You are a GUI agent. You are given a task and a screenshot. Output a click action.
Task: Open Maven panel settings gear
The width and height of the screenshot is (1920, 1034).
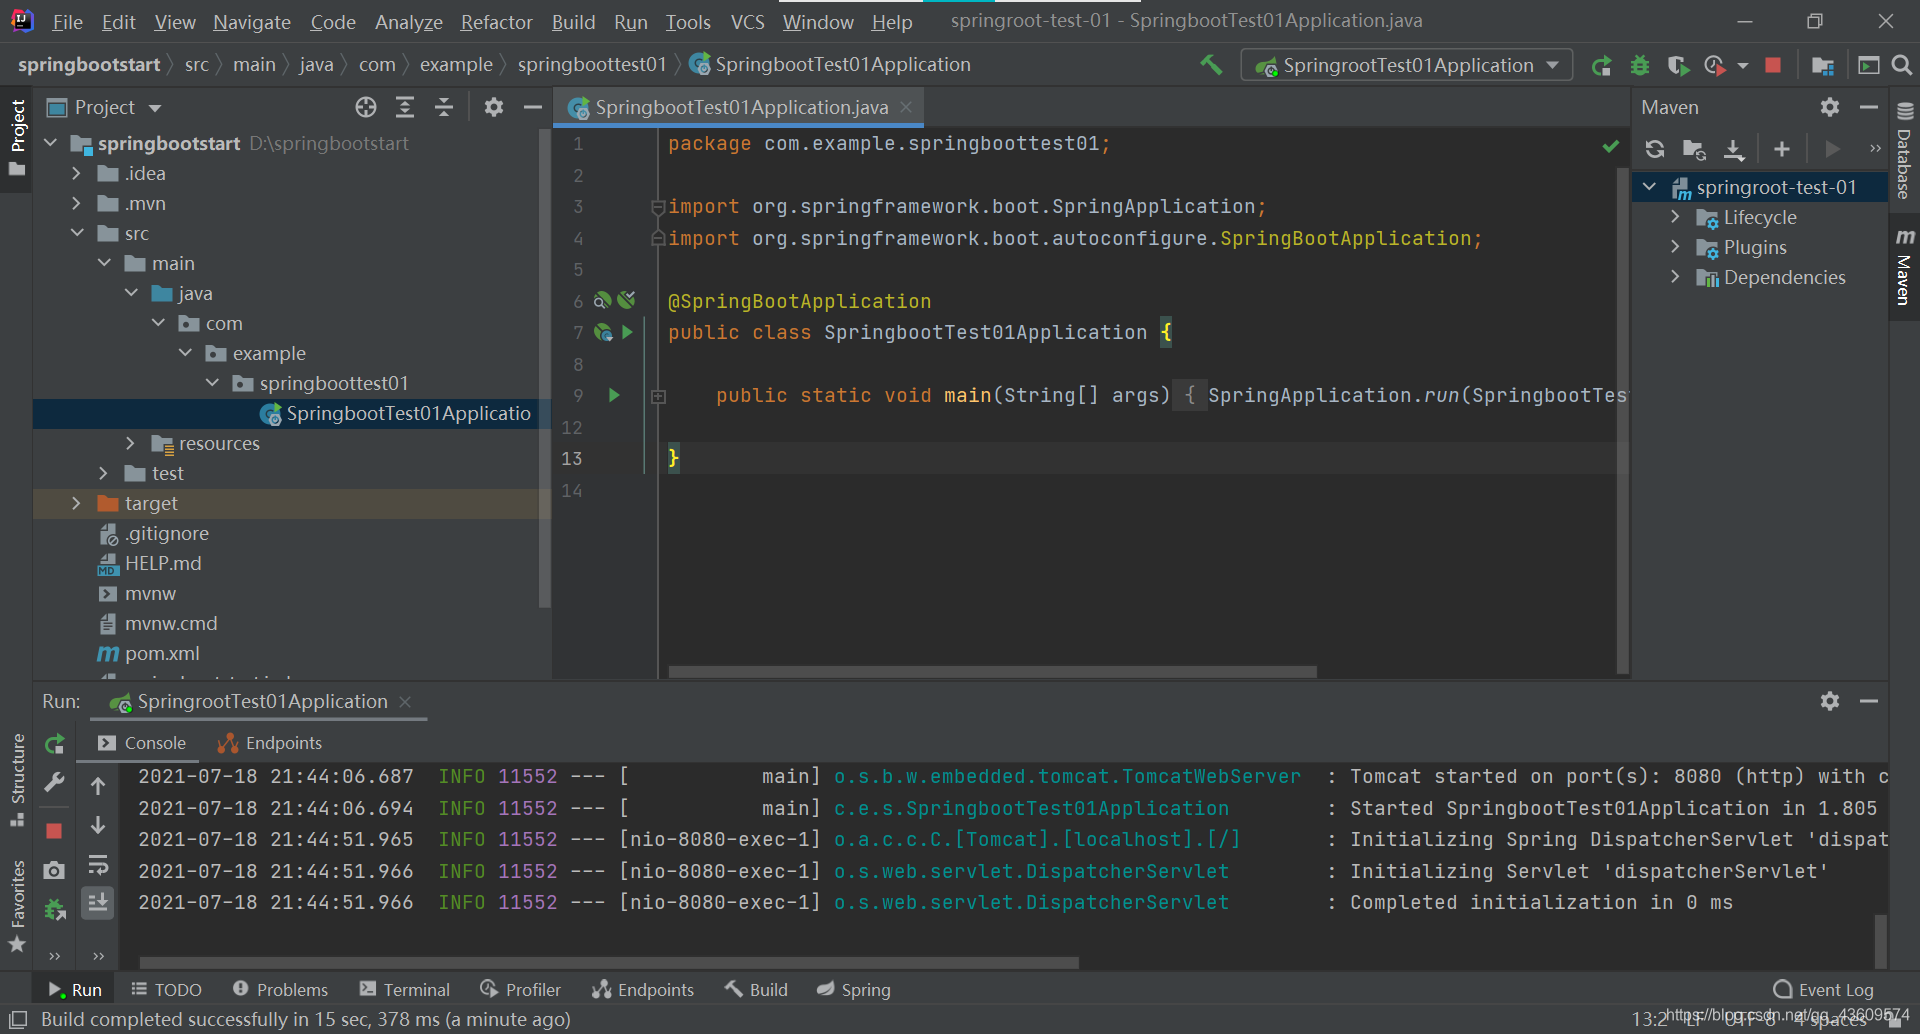coord(1830,107)
